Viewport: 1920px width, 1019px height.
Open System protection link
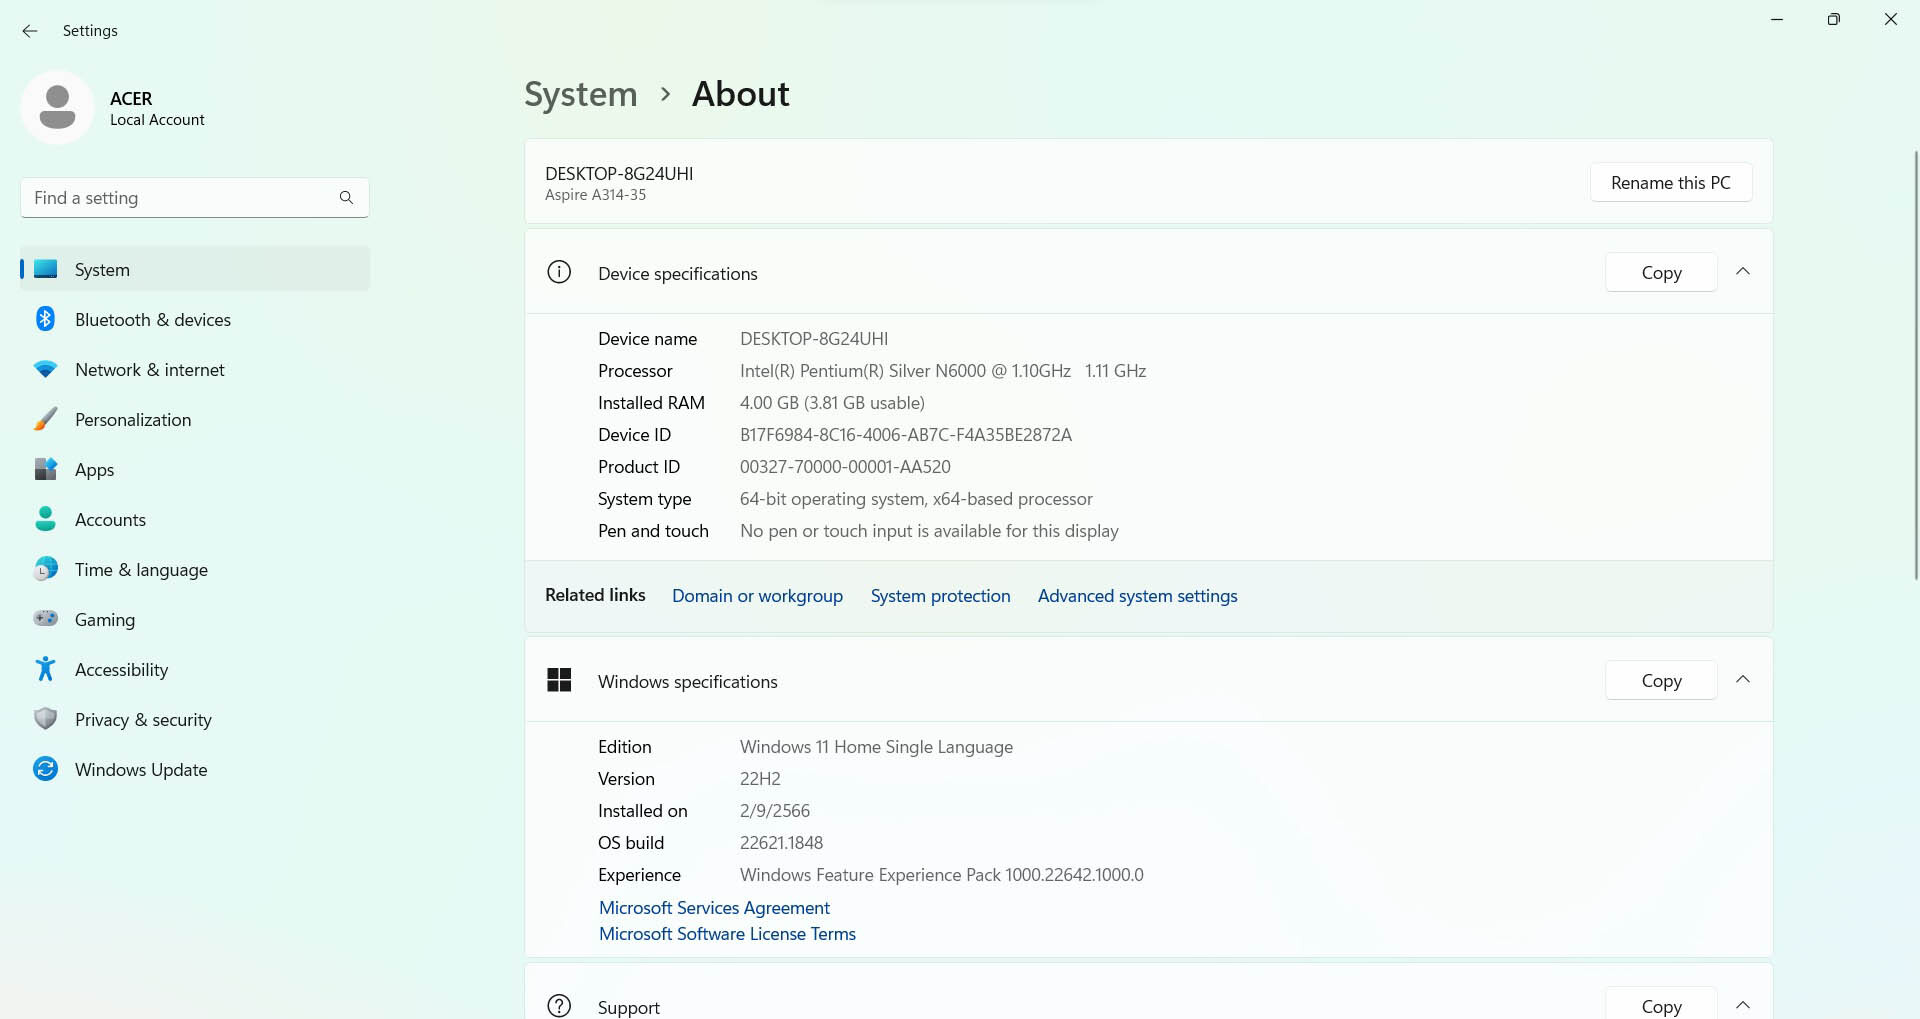point(940,595)
